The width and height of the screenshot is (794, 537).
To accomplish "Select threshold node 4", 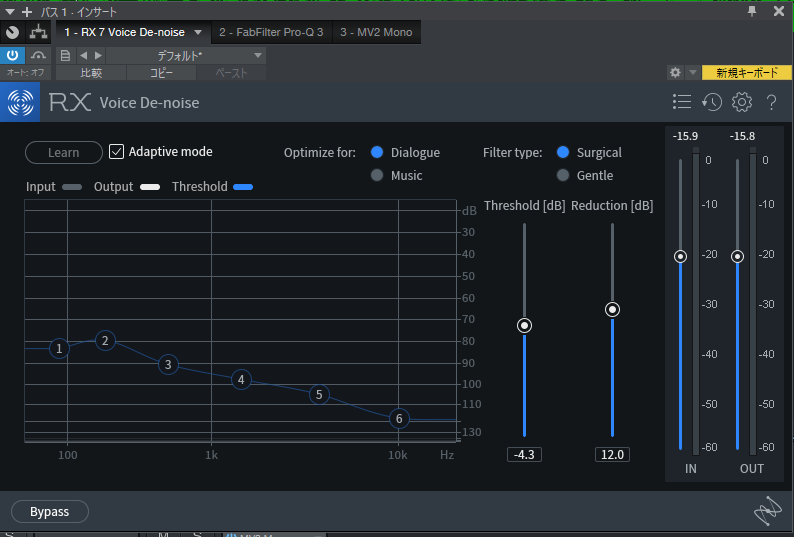I will (x=241, y=379).
